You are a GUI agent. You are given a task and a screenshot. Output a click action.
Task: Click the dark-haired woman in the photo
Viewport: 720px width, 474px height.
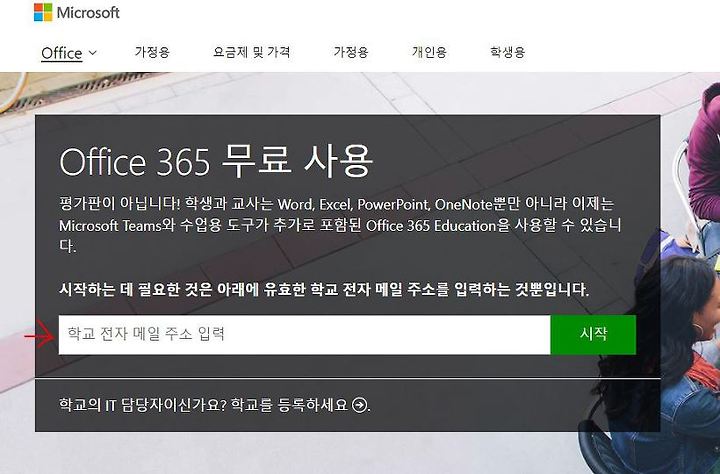(675, 367)
